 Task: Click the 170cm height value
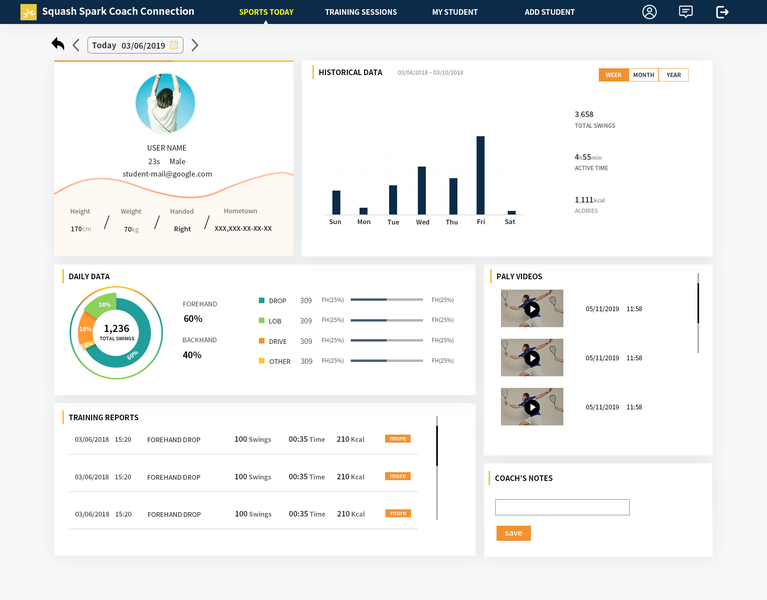(81, 229)
